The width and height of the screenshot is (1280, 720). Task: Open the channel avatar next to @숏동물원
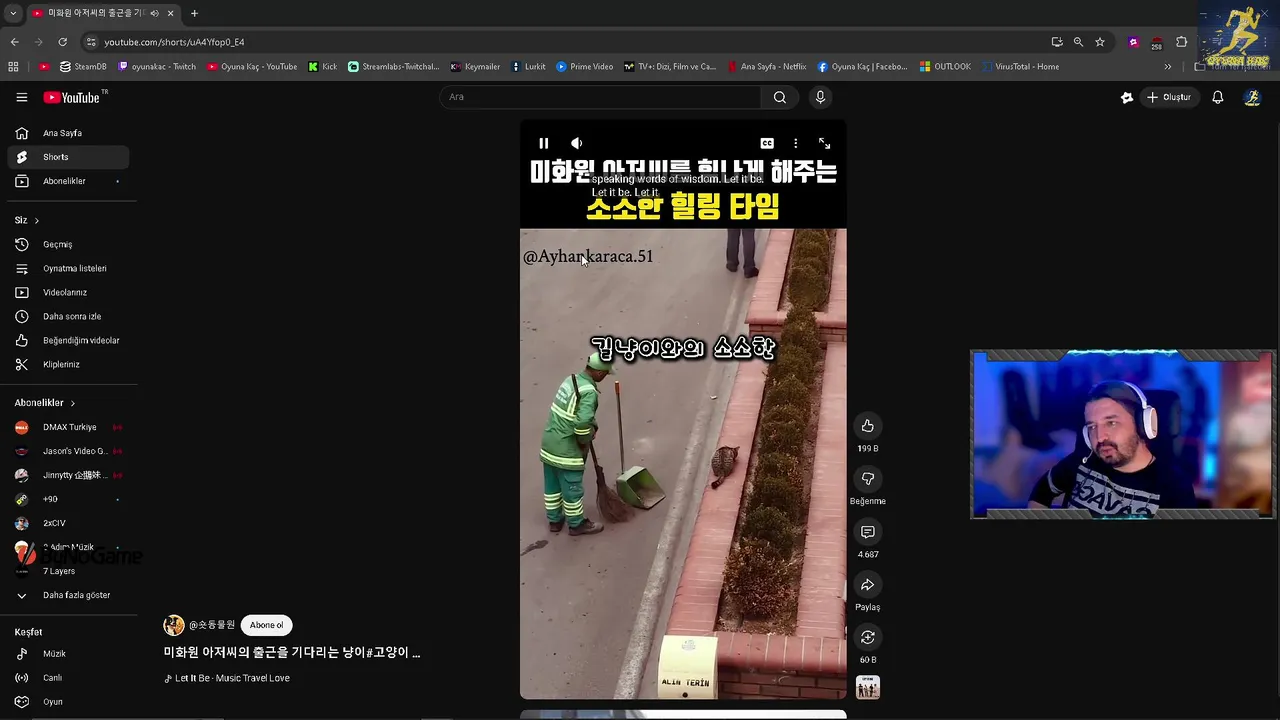pyautogui.click(x=174, y=625)
